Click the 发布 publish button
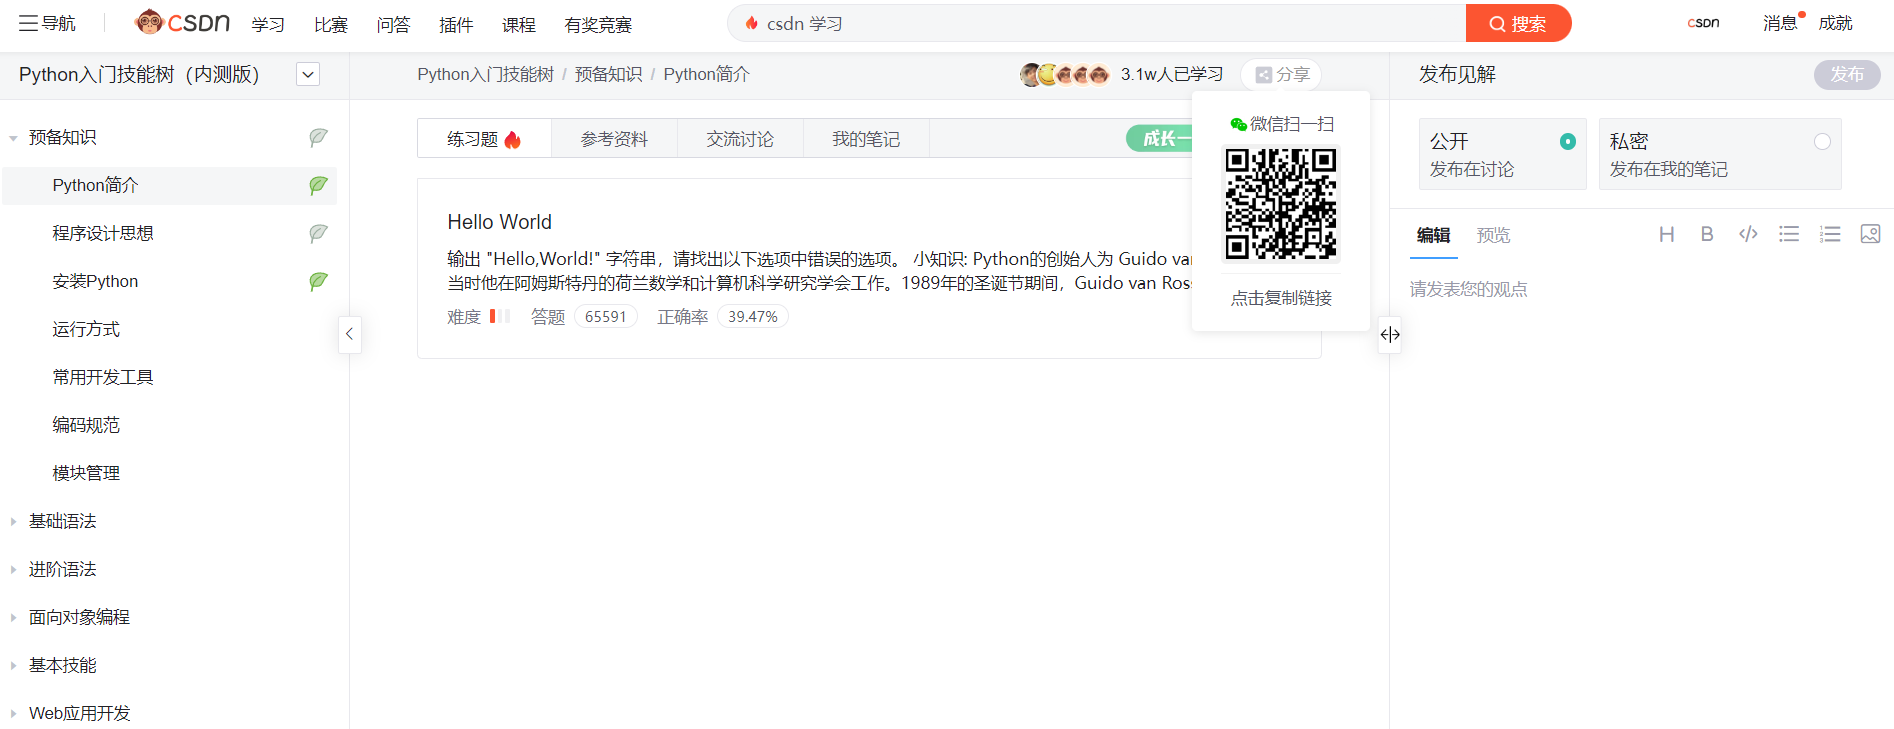Image resolution: width=1894 pixels, height=729 pixels. 1847,74
